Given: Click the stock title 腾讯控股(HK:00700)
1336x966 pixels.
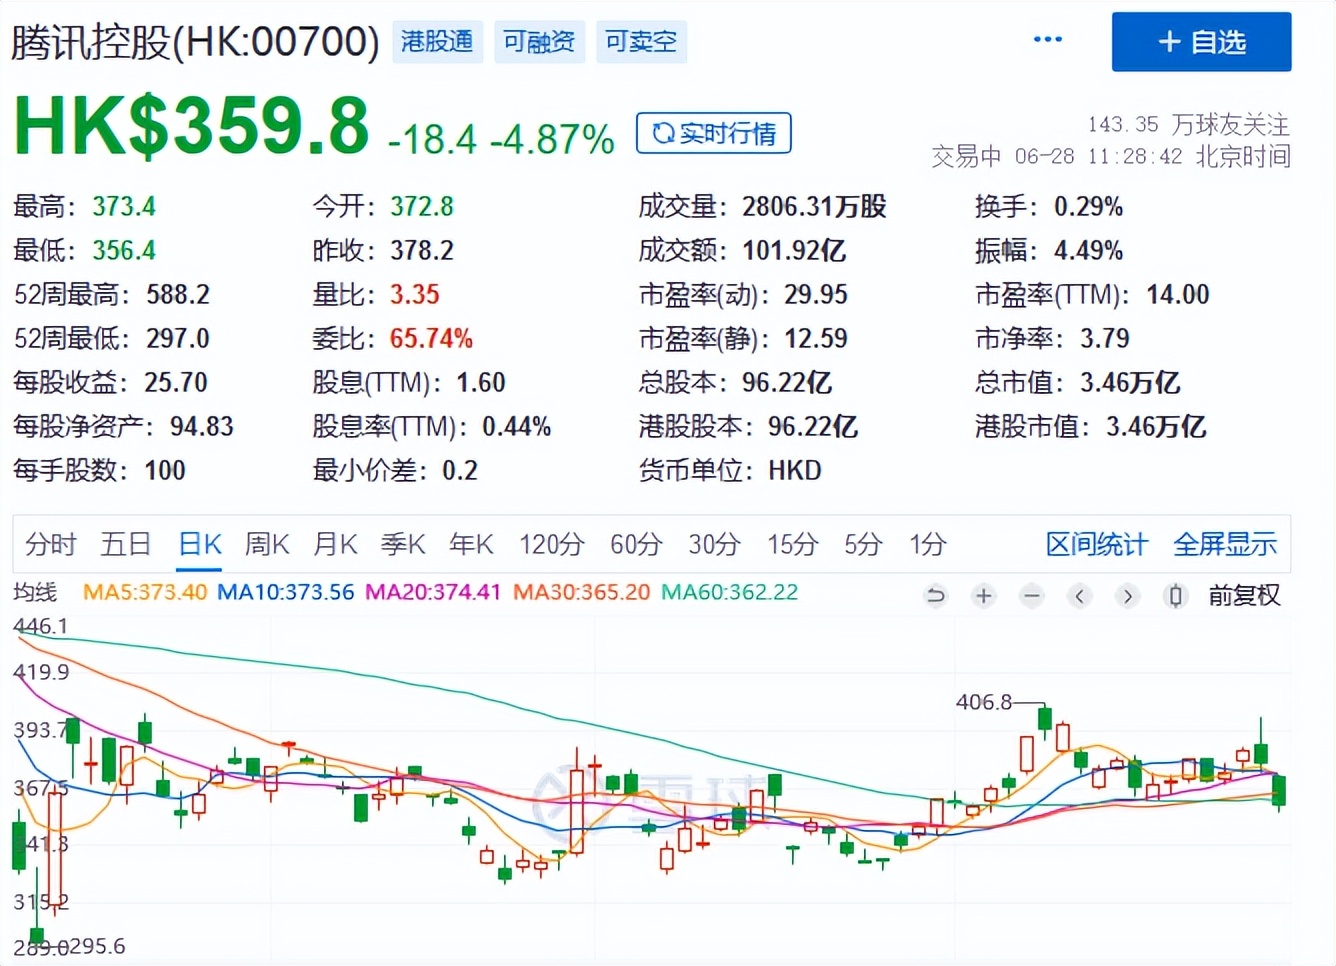Looking at the screenshot, I should pyautogui.click(x=196, y=42).
